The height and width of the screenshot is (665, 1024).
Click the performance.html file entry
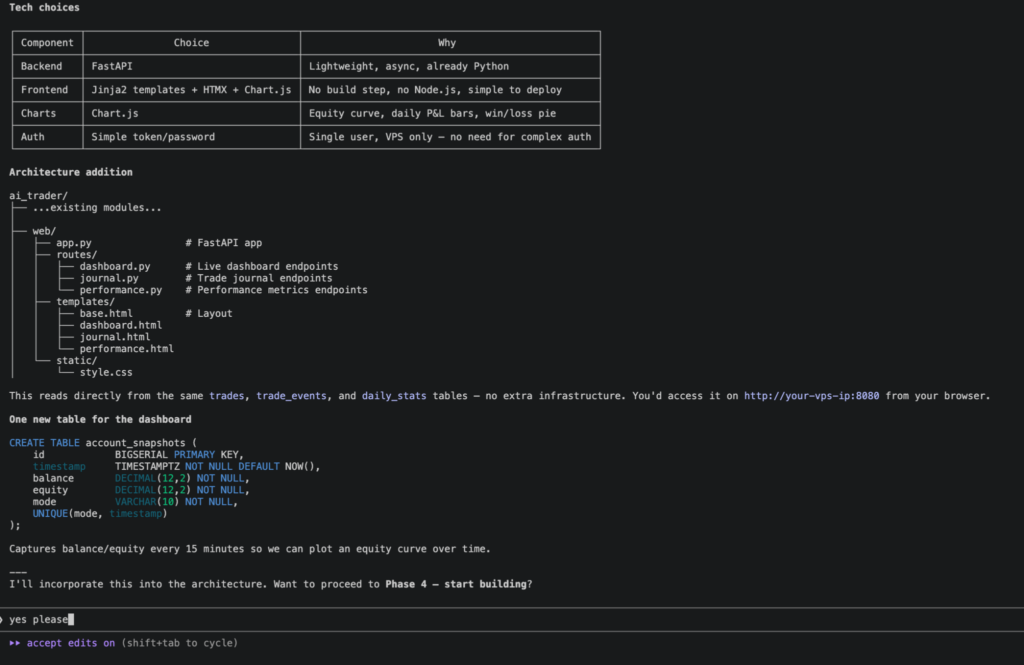126,349
